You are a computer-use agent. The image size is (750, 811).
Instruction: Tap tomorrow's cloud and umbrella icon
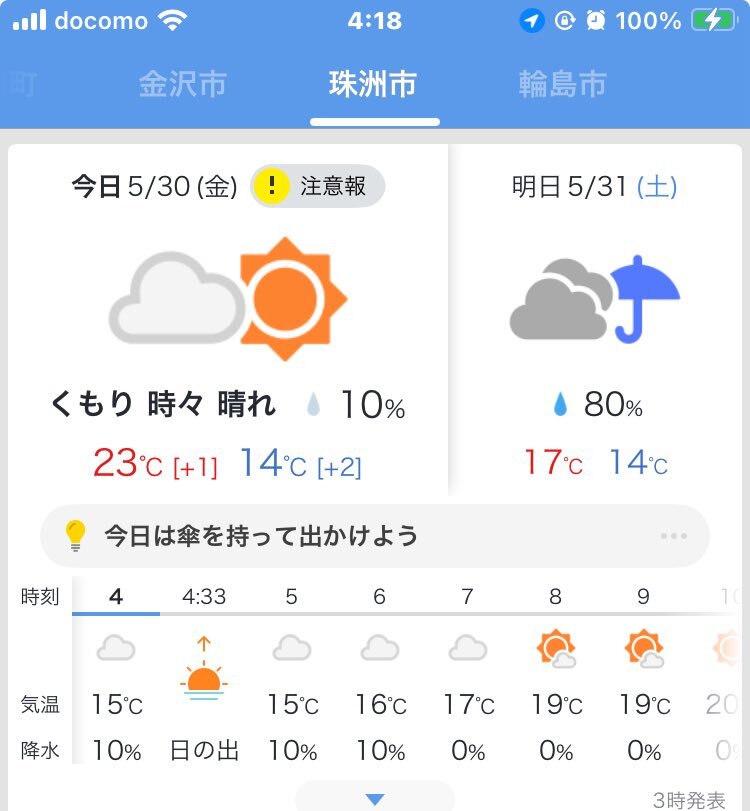[595, 299]
